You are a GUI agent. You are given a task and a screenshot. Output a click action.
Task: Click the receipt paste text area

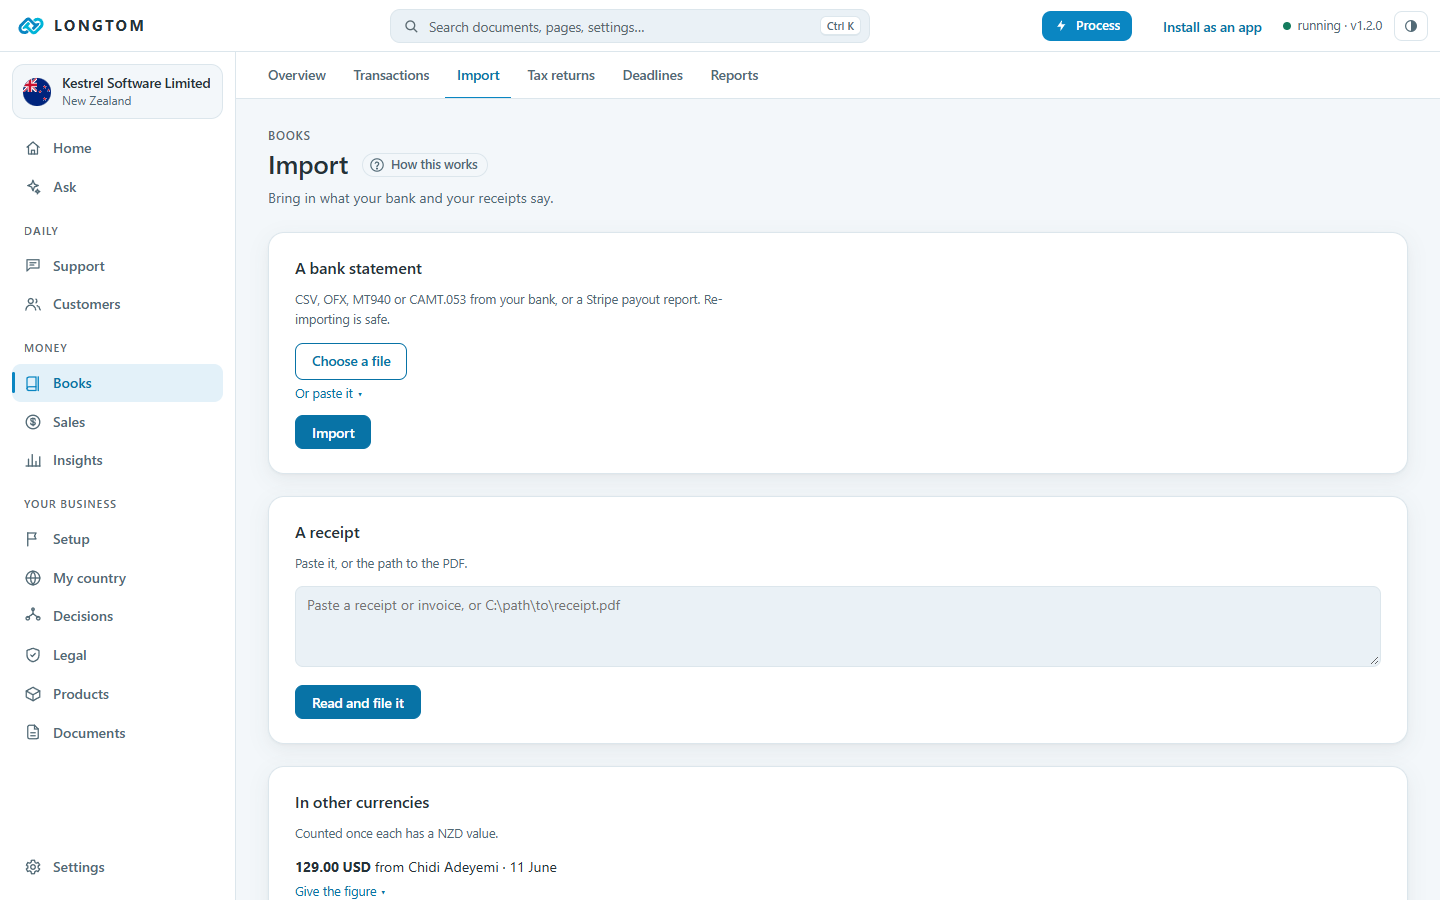click(838, 626)
